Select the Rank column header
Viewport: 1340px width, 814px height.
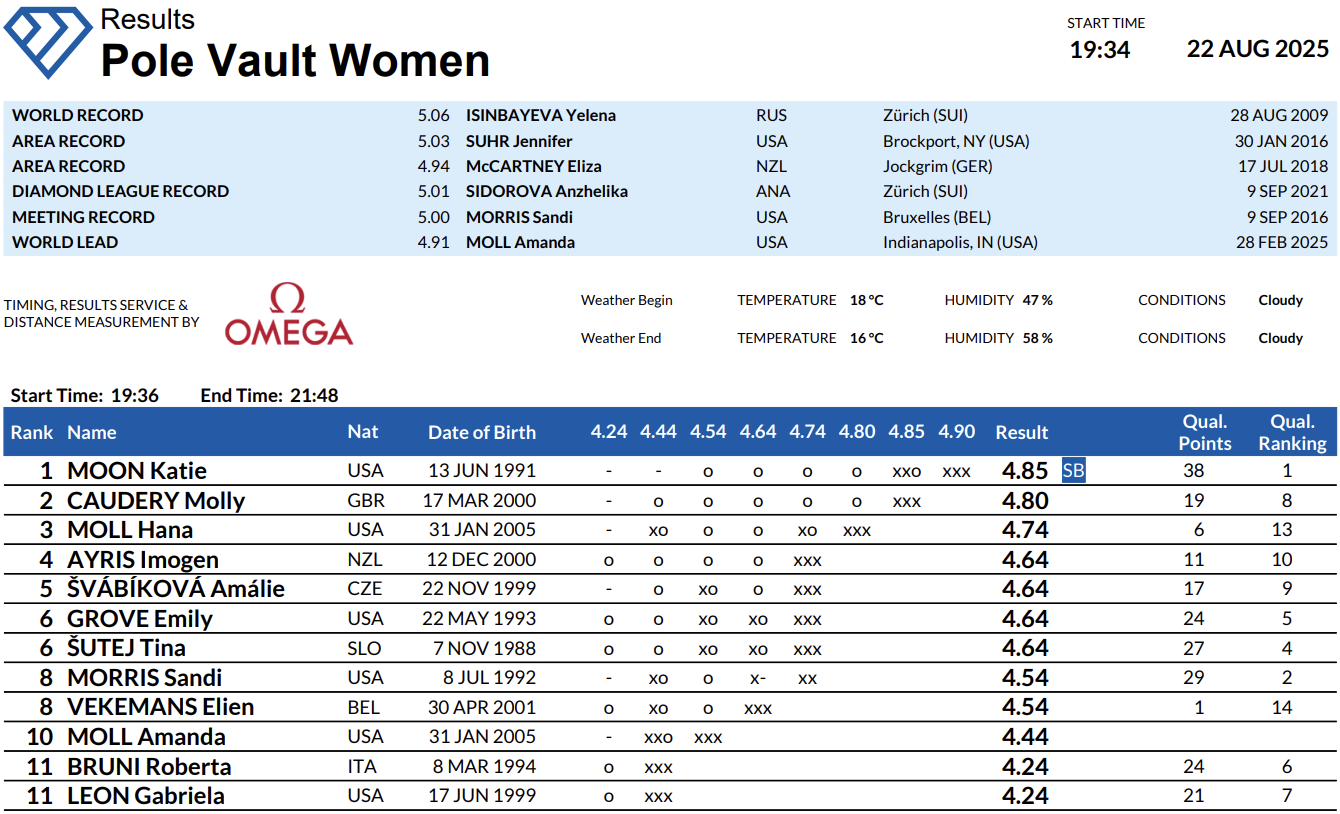pyautogui.click(x=32, y=432)
